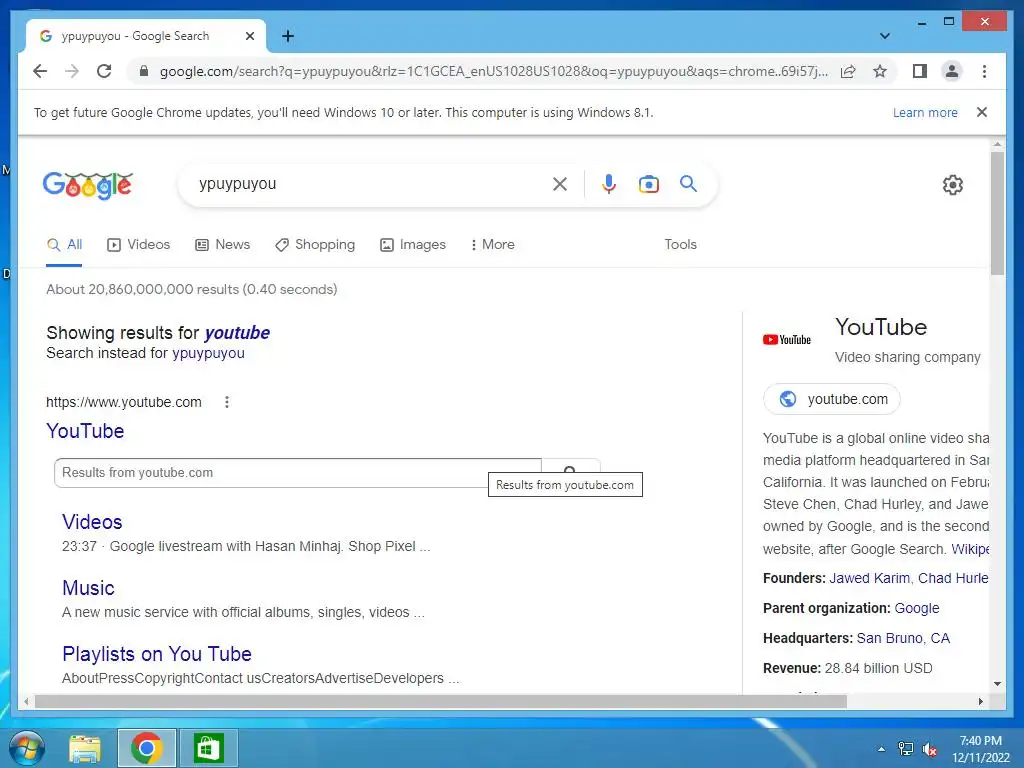1024x768 pixels.
Task: Search instead for ypuypuyou
Action: [208, 353]
